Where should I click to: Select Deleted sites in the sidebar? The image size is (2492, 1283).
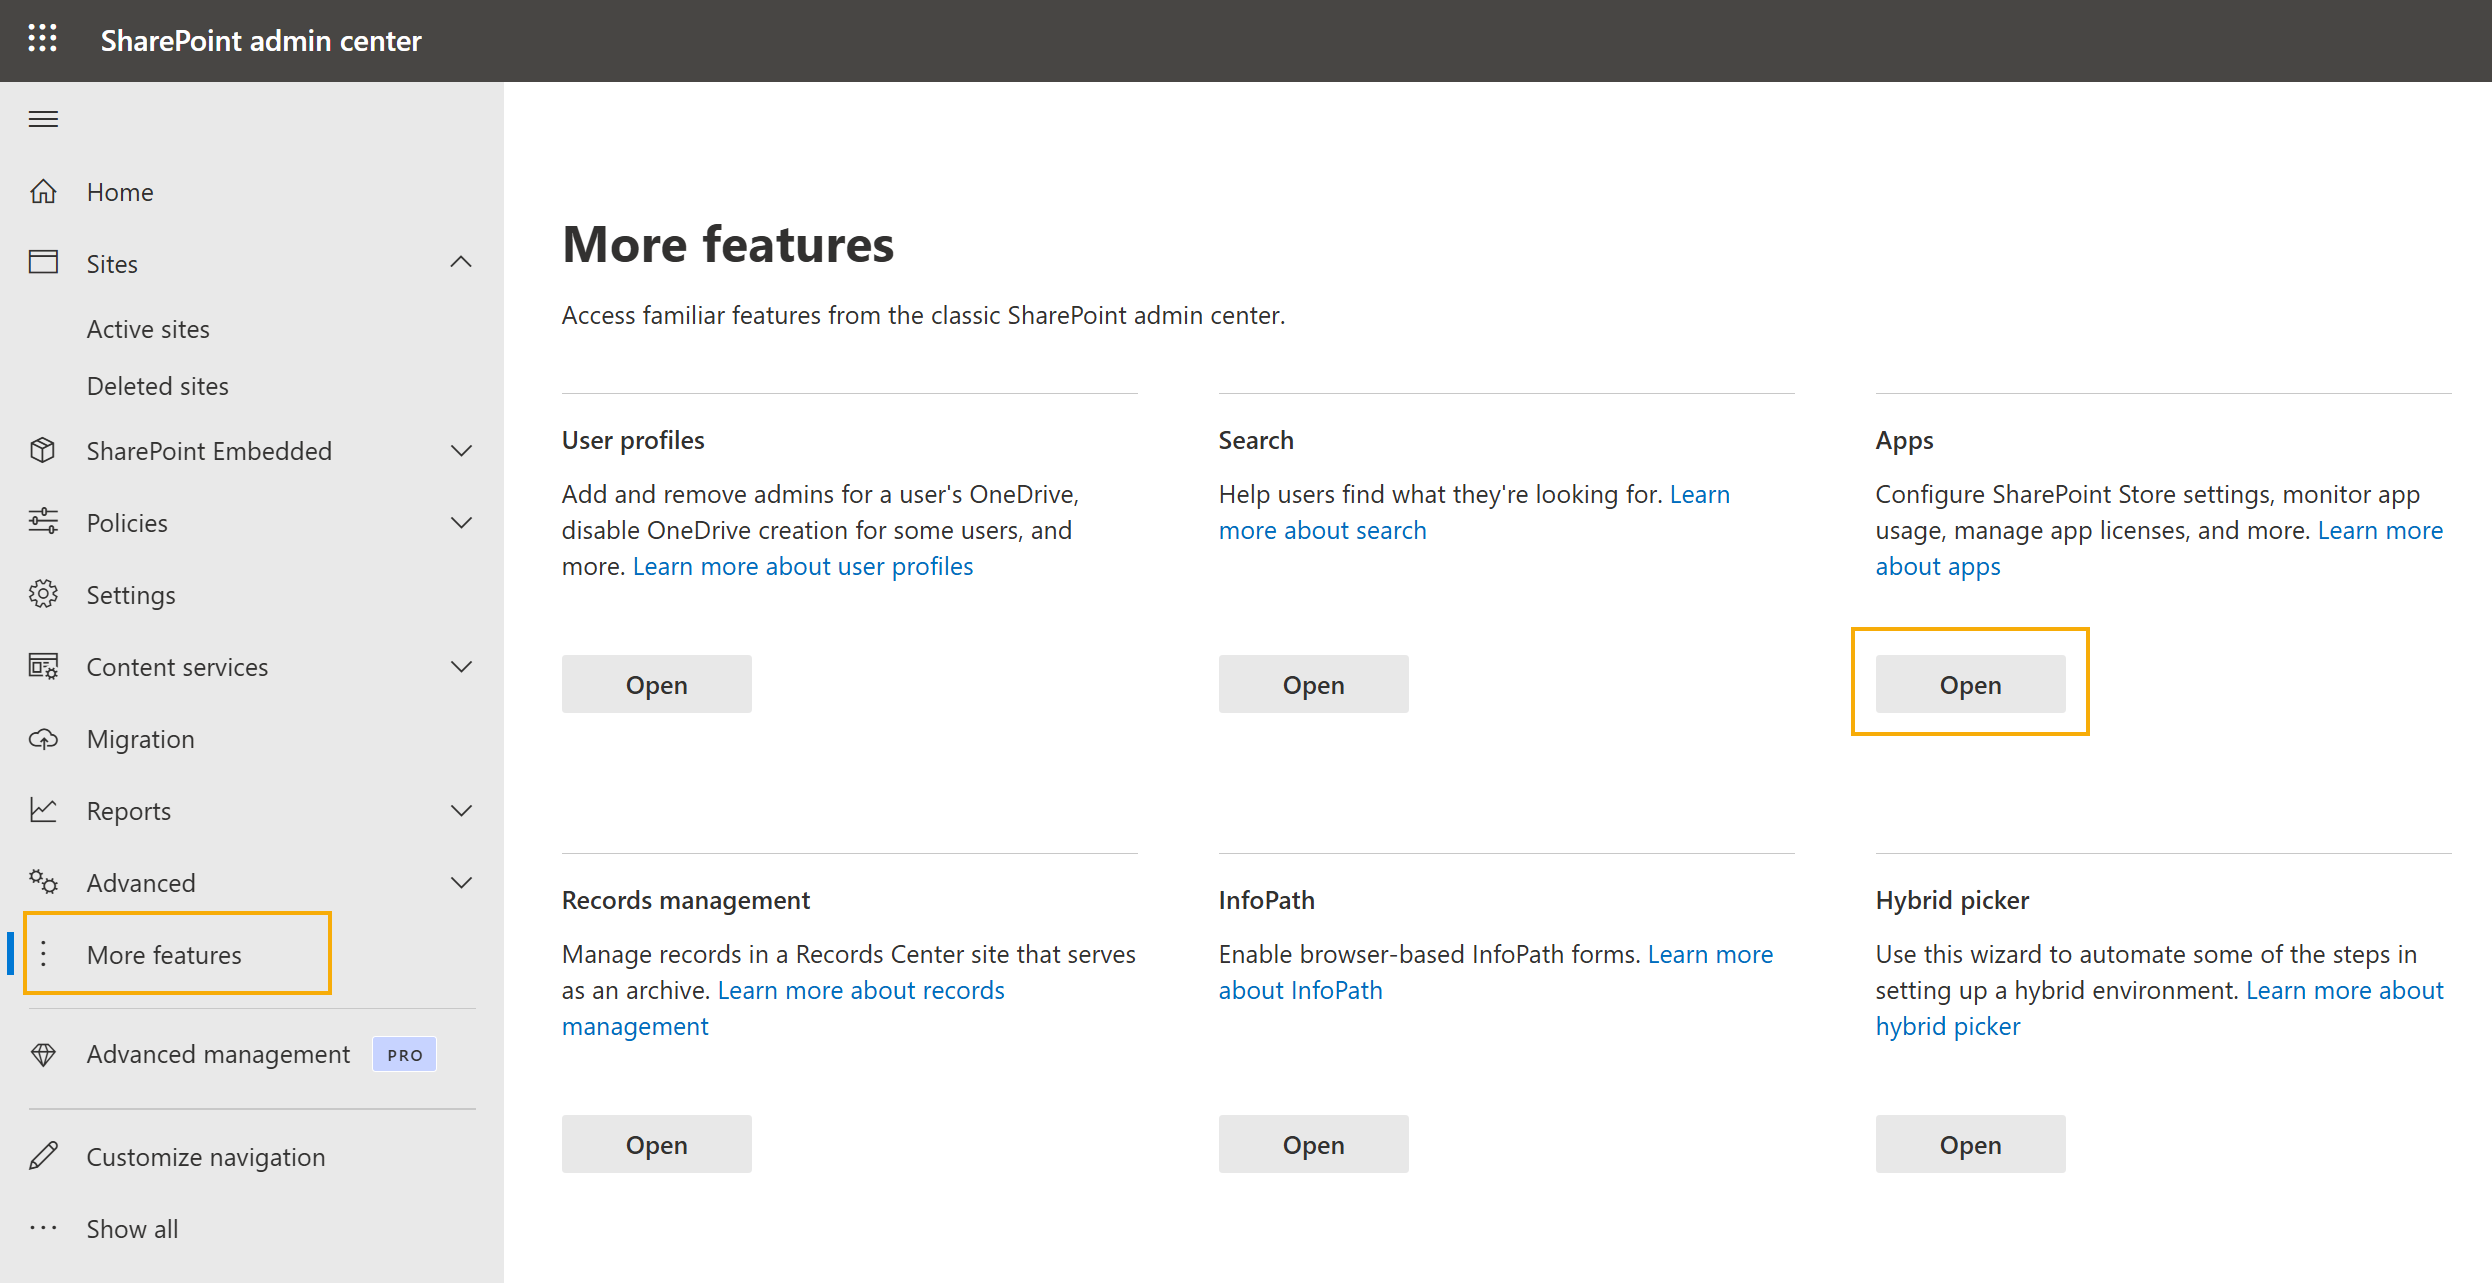click(x=157, y=385)
